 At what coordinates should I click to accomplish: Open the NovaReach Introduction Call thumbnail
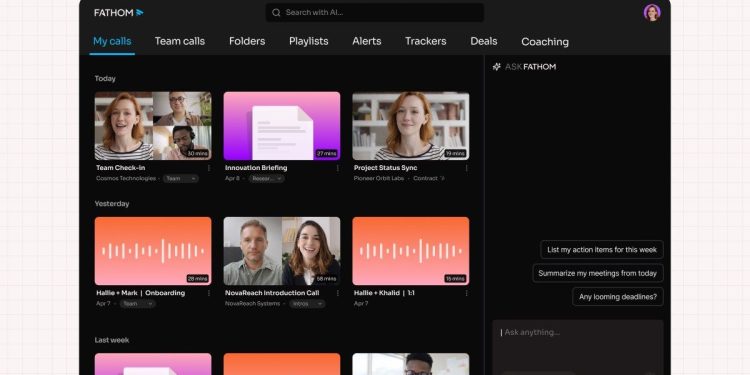point(282,251)
